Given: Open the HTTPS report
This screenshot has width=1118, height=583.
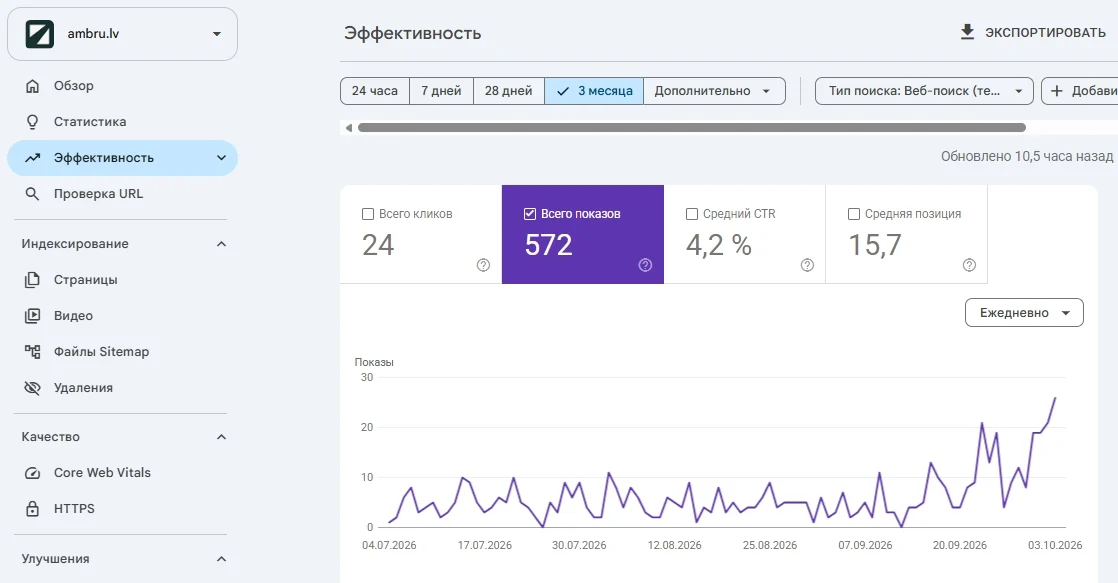Looking at the screenshot, I should click(x=122, y=509).
